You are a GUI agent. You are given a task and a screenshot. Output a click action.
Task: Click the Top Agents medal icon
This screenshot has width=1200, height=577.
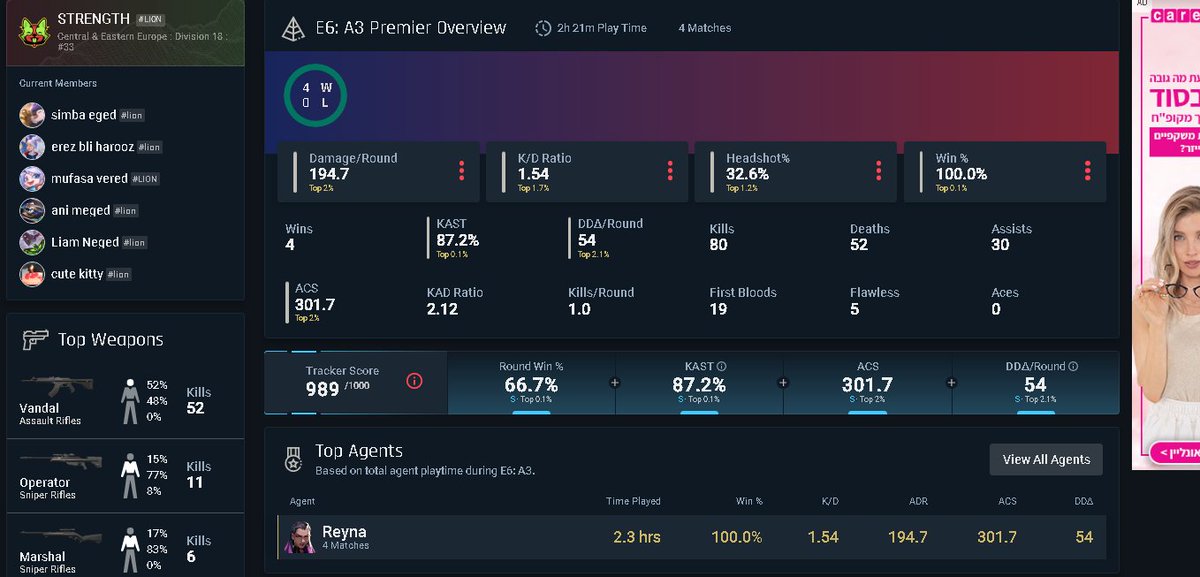point(292,458)
